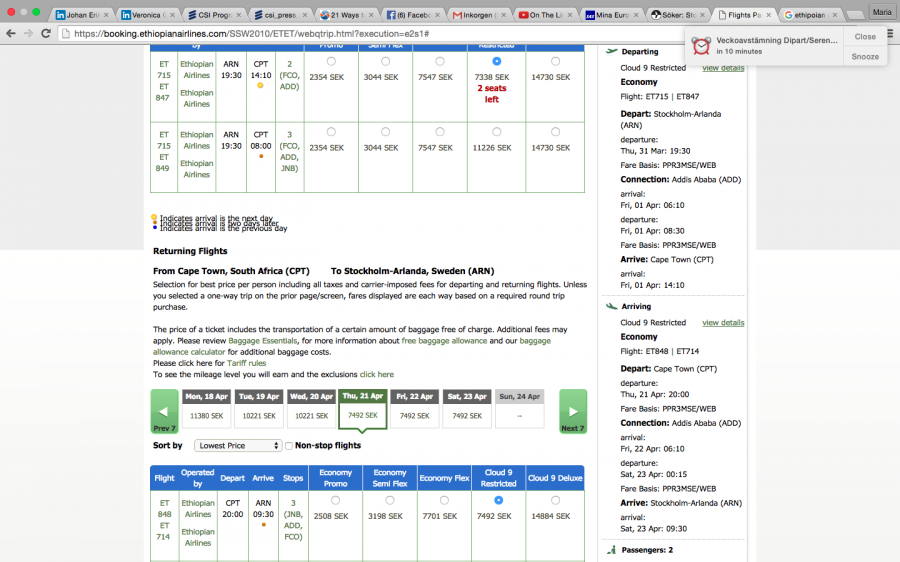
Task: Switch to the On The Li YouTube tab
Action: pyautogui.click(x=544, y=15)
